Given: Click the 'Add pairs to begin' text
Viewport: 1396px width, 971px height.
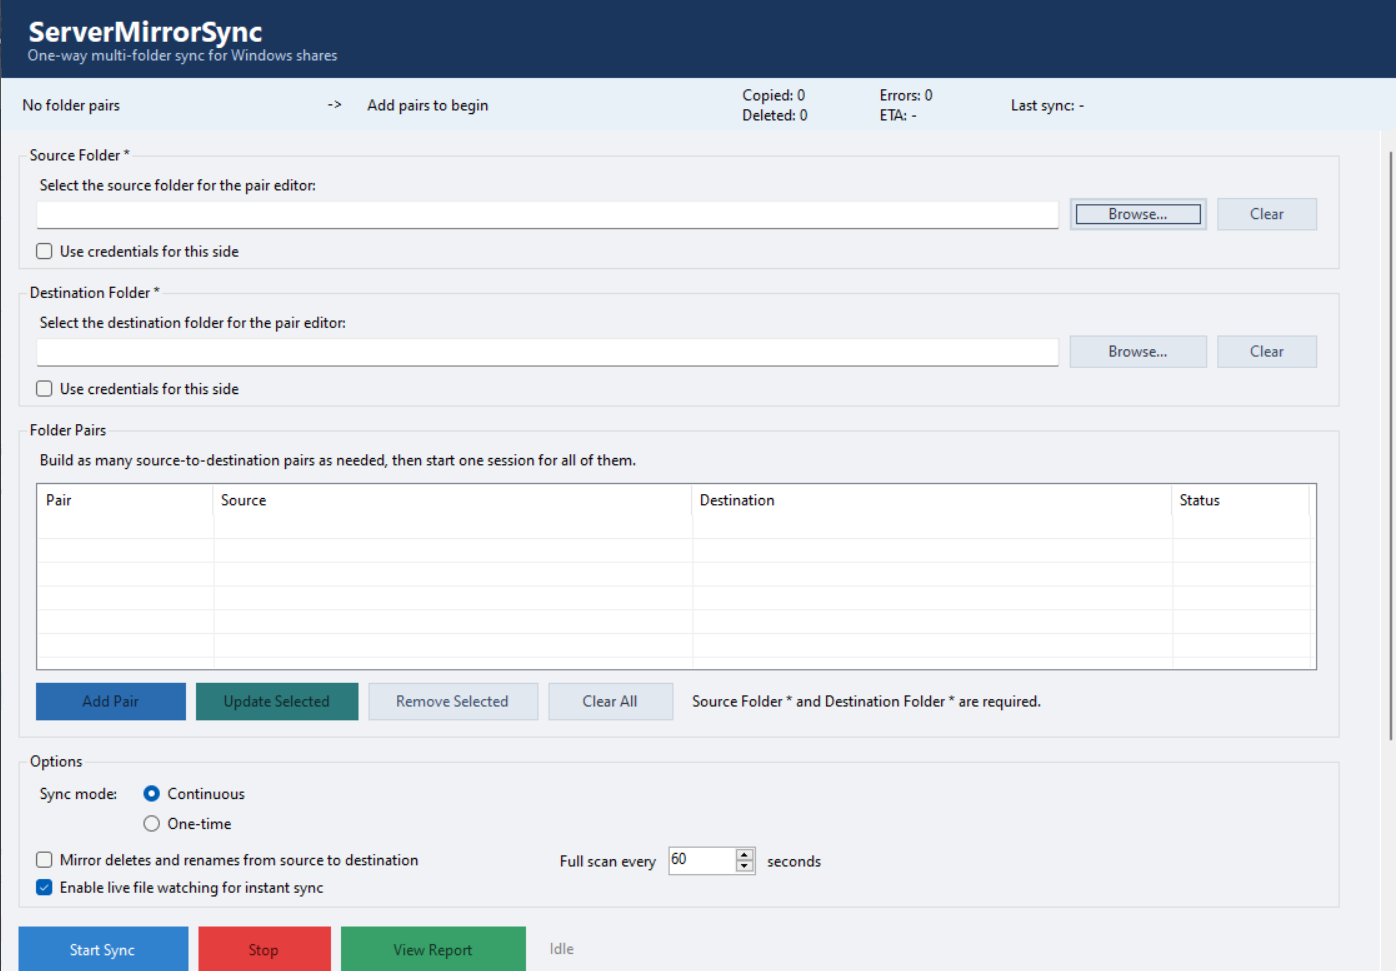Looking at the screenshot, I should [x=428, y=105].
